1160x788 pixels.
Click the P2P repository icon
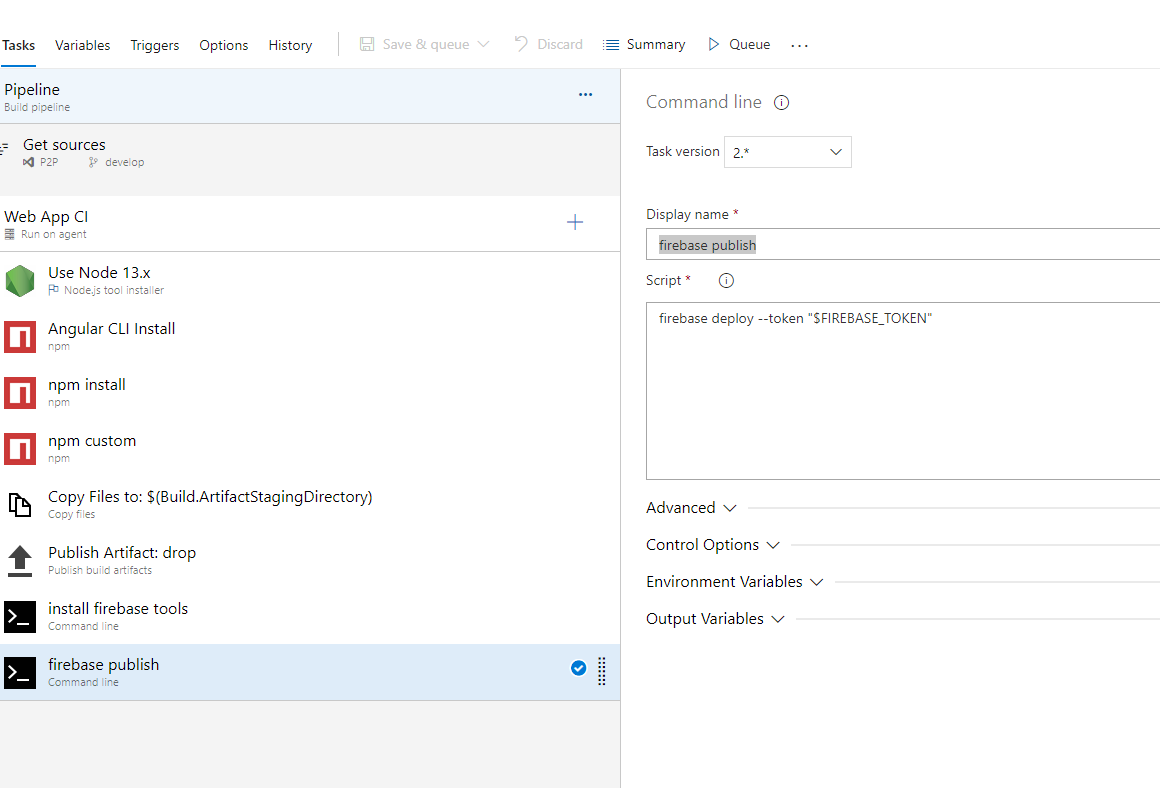(x=28, y=162)
